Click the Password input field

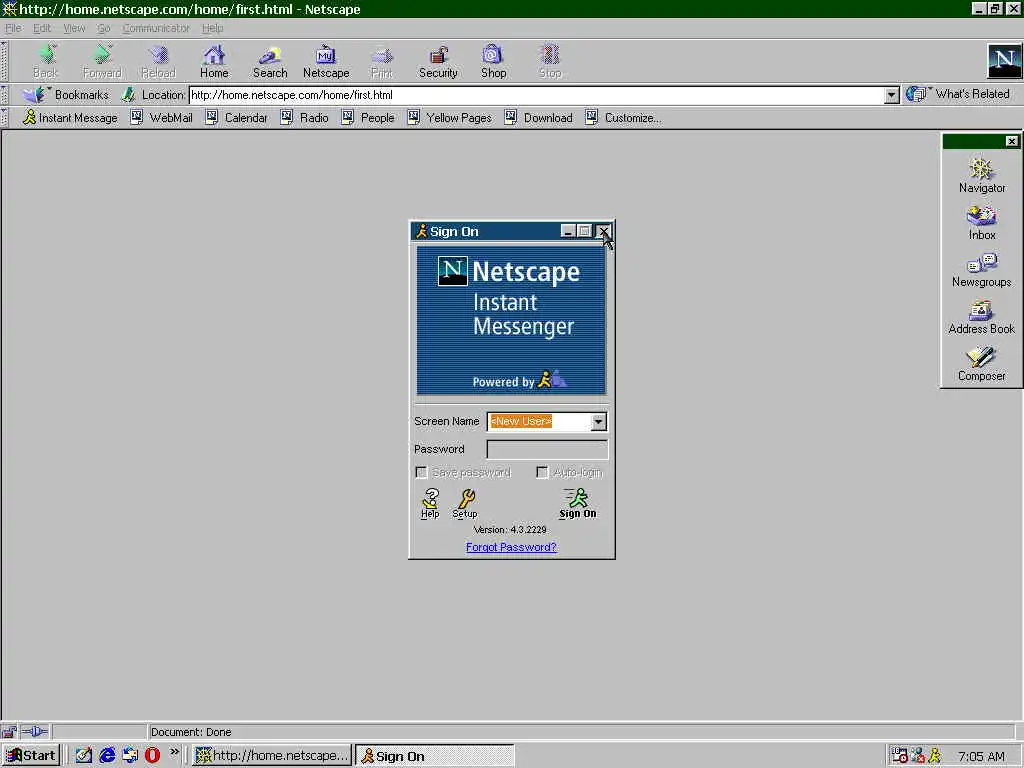click(x=547, y=449)
